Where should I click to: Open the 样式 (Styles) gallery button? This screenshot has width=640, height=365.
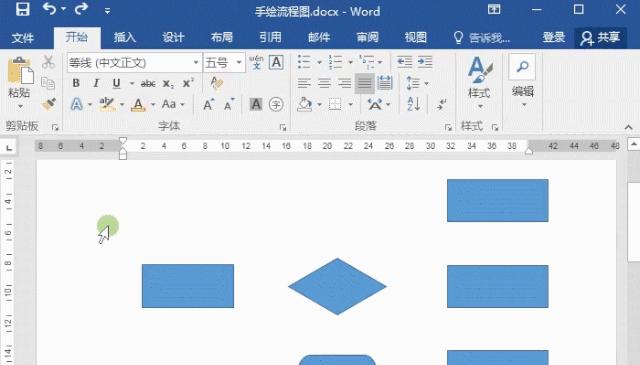(x=479, y=83)
